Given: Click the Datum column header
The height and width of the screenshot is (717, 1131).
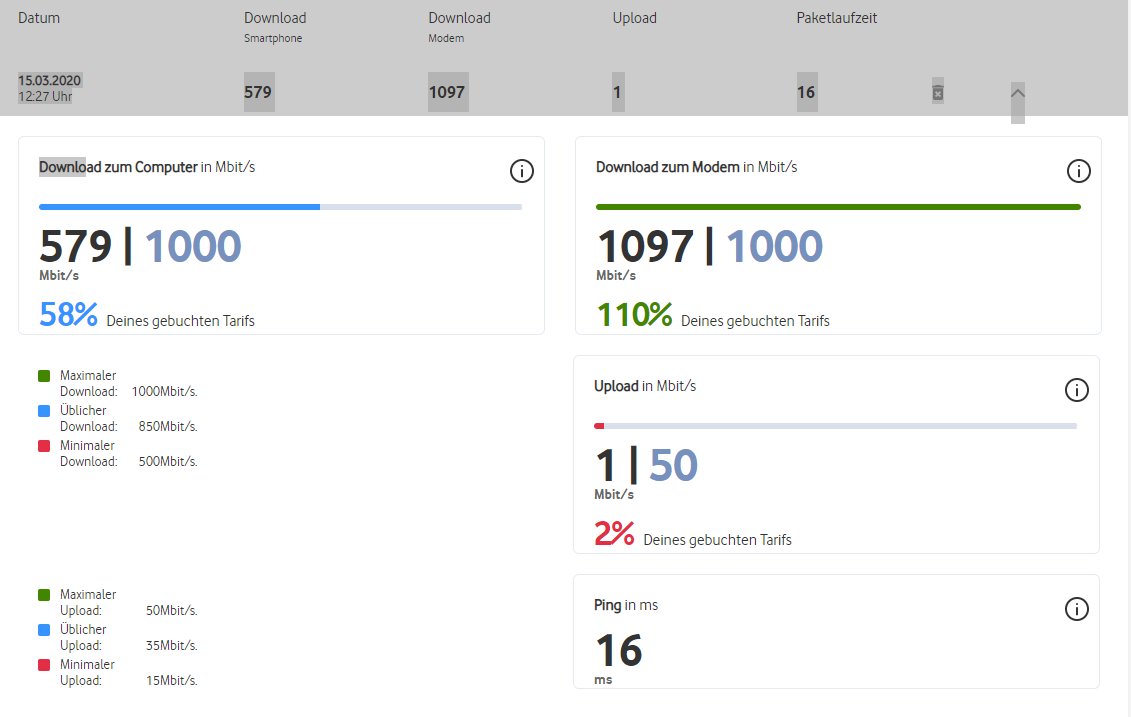Looking at the screenshot, I should pos(39,18).
